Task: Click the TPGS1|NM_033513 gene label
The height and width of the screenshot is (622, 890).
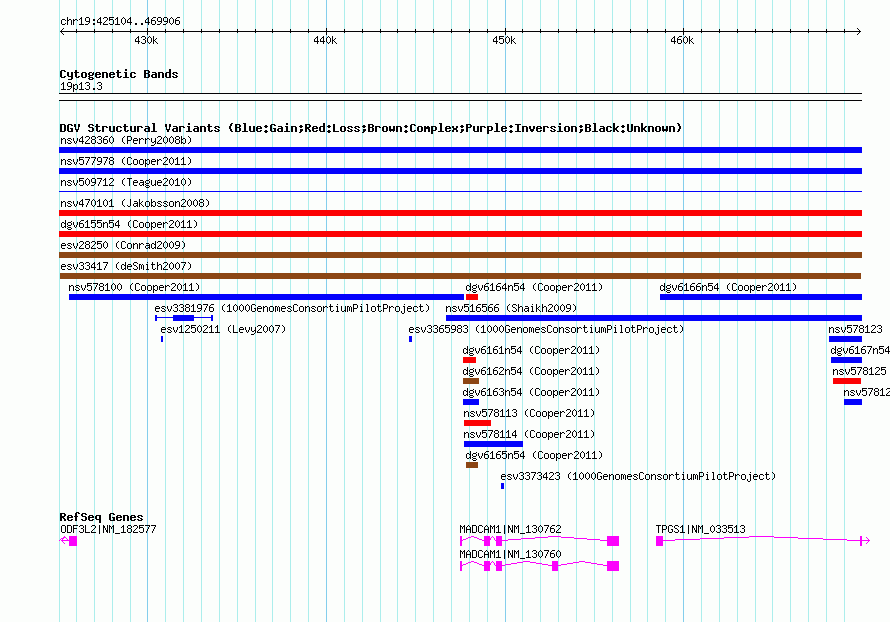Action: click(x=700, y=529)
